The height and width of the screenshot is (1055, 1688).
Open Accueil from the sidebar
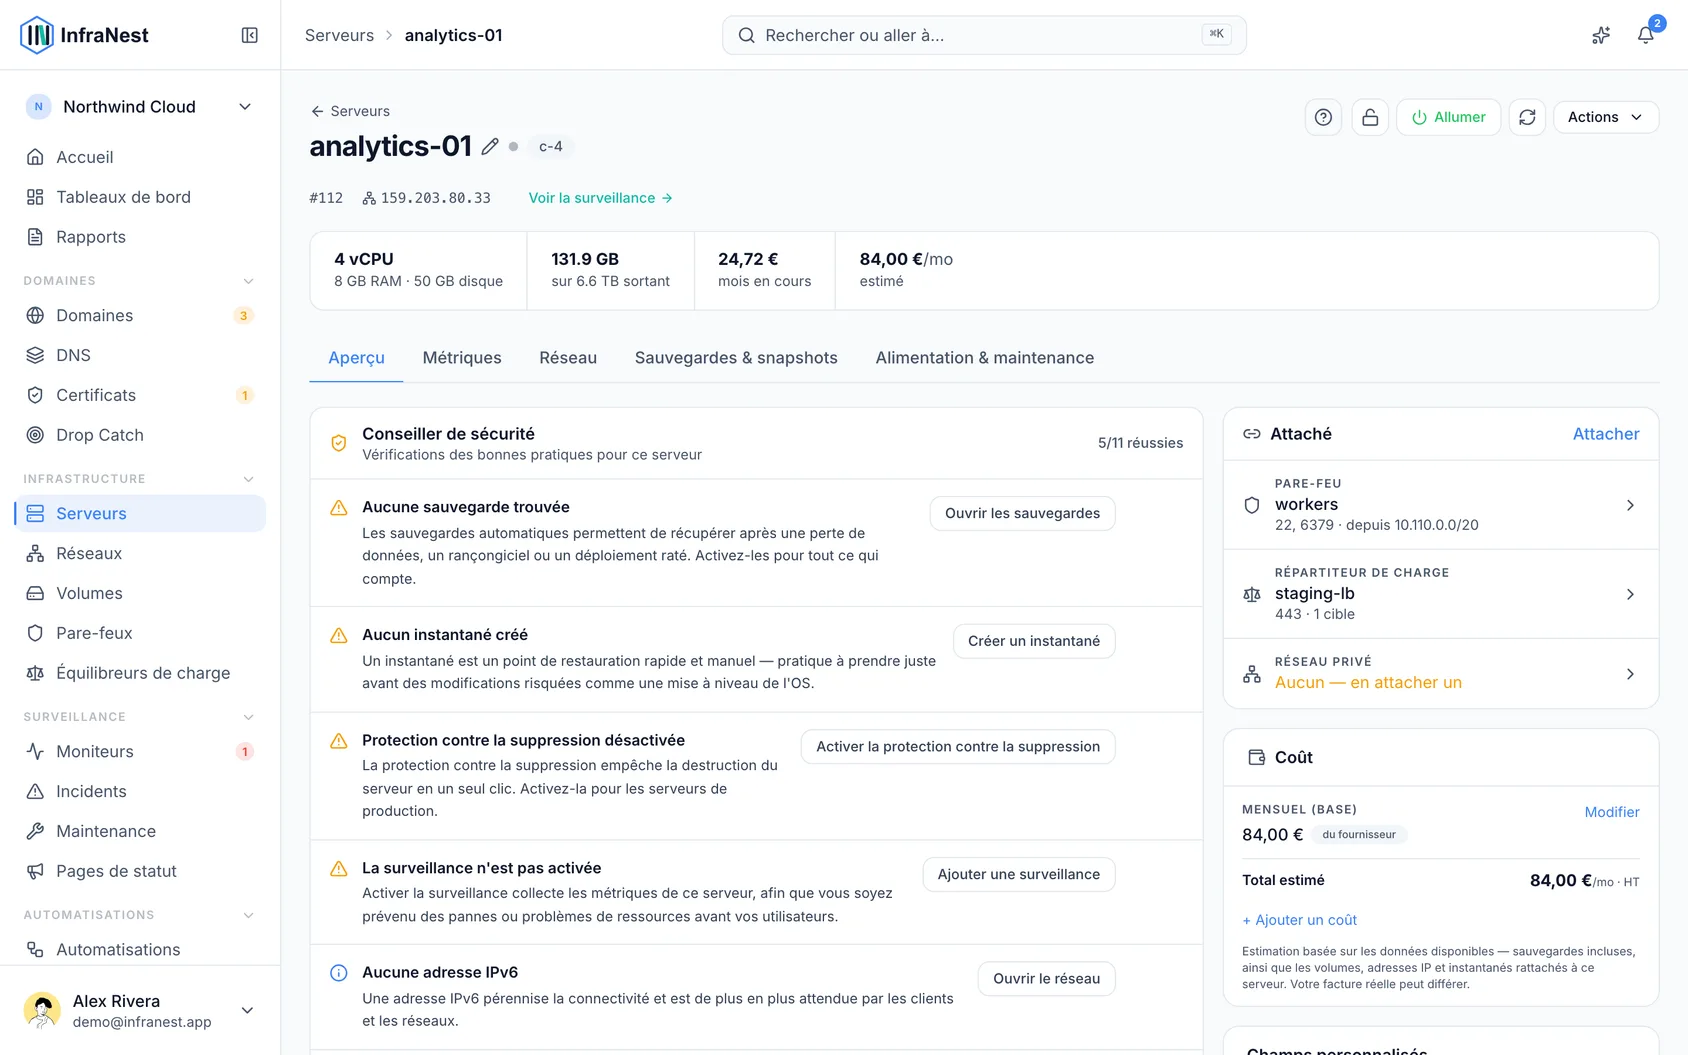point(140,157)
